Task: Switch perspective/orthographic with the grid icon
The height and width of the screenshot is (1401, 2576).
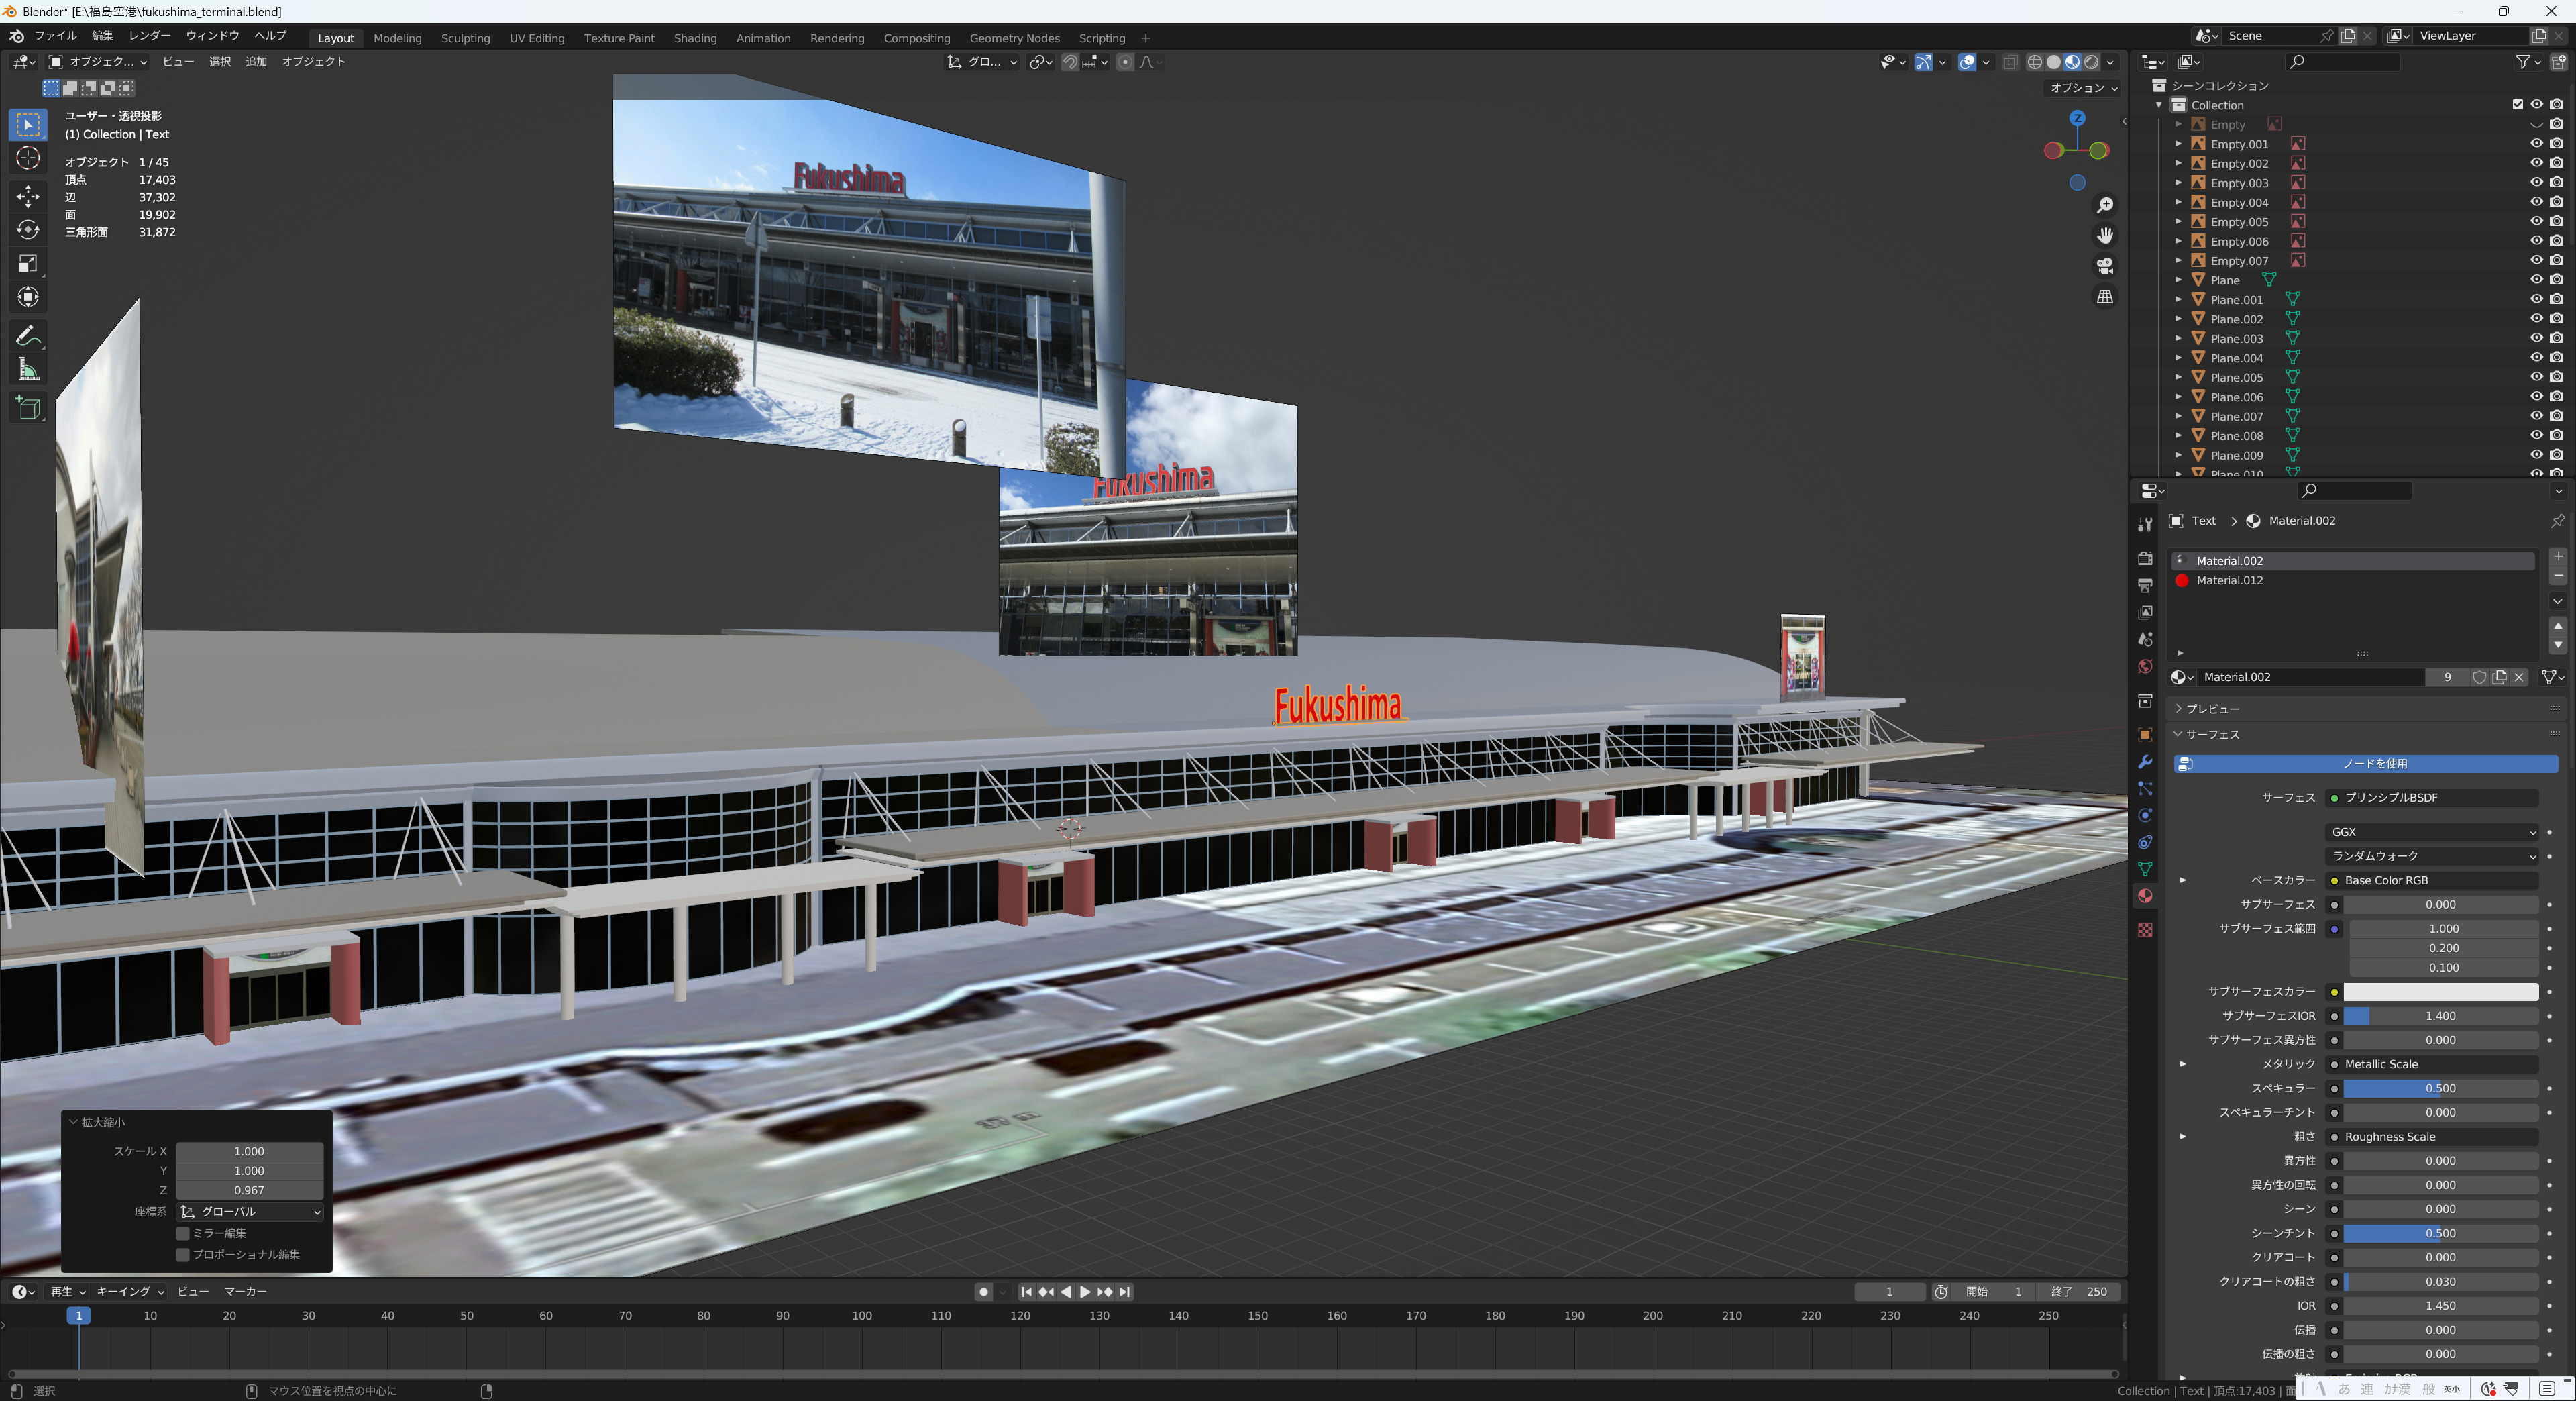Action: (x=2105, y=297)
